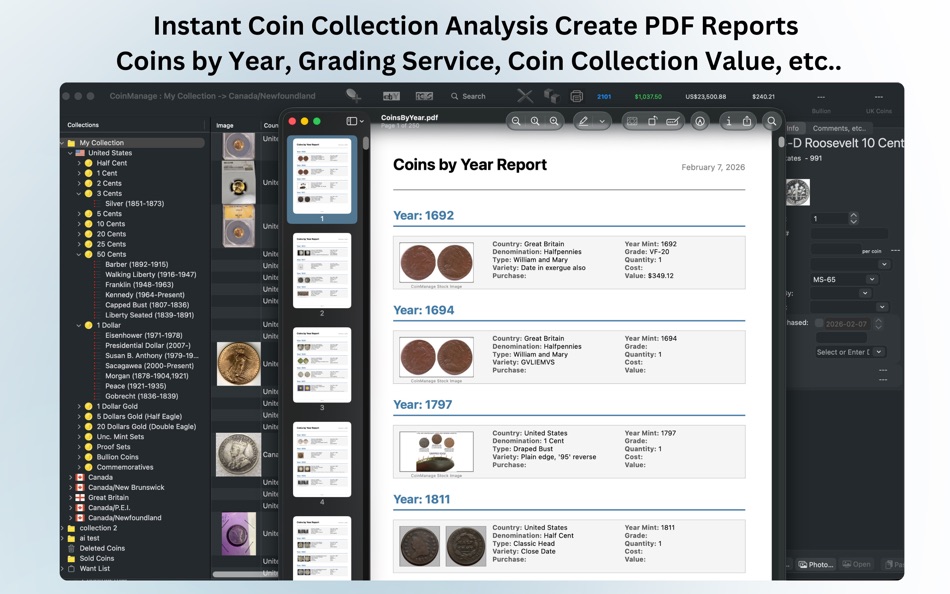Select Peace (1921-1935) in the tree
The image size is (950, 594).
point(136,386)
